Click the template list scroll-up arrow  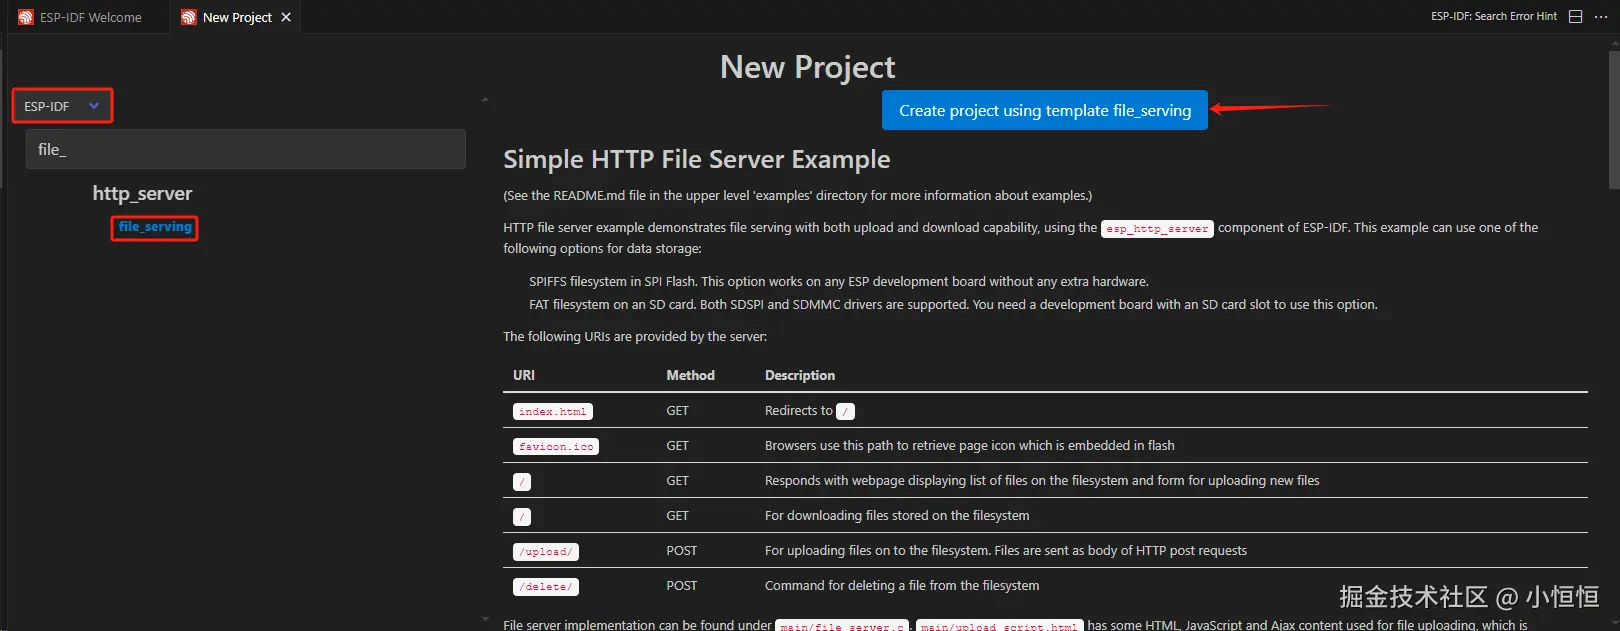(x=485, y=100)
